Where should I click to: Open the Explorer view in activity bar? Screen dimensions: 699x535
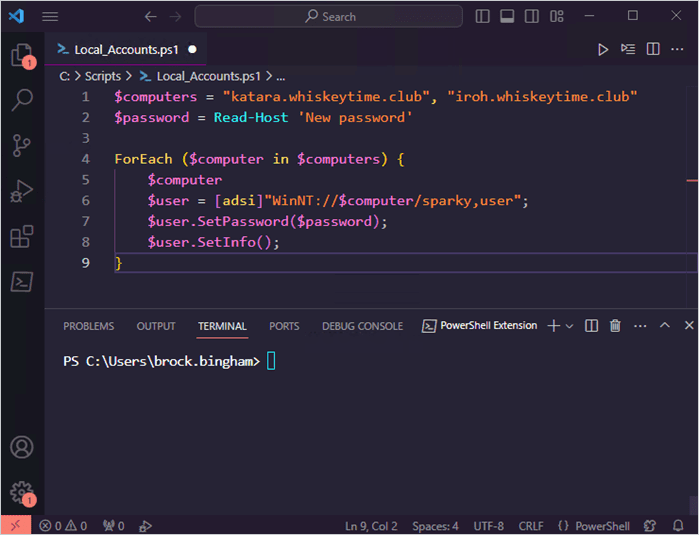click(x=22, y=55)
